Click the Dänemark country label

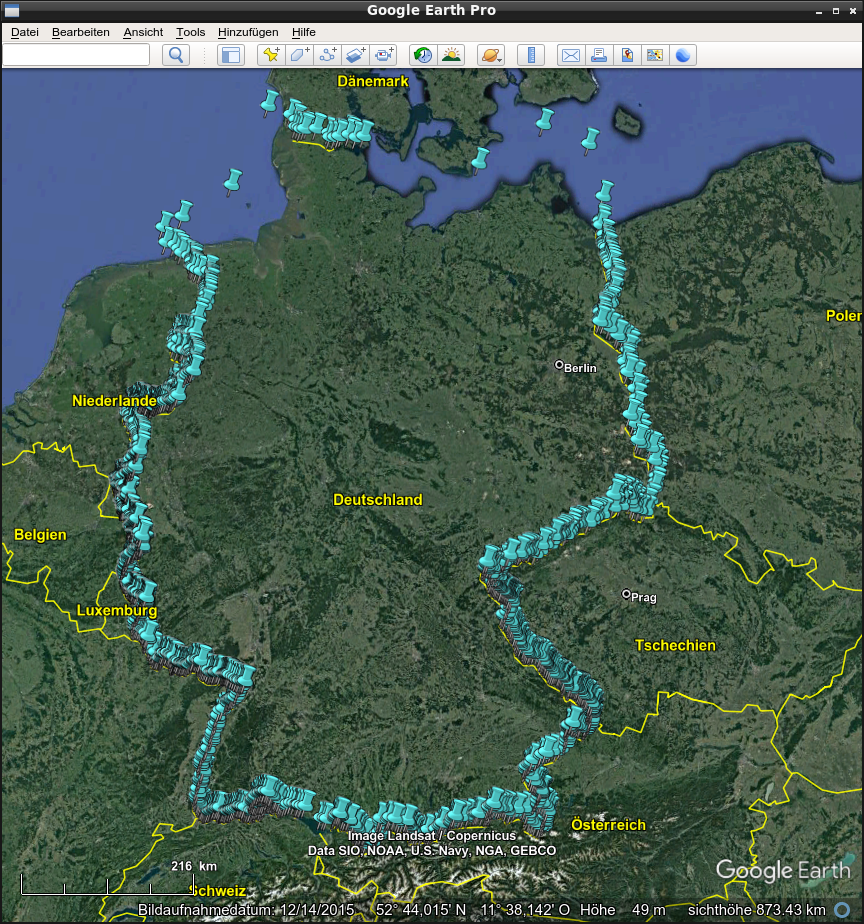(x=372, y=81)
